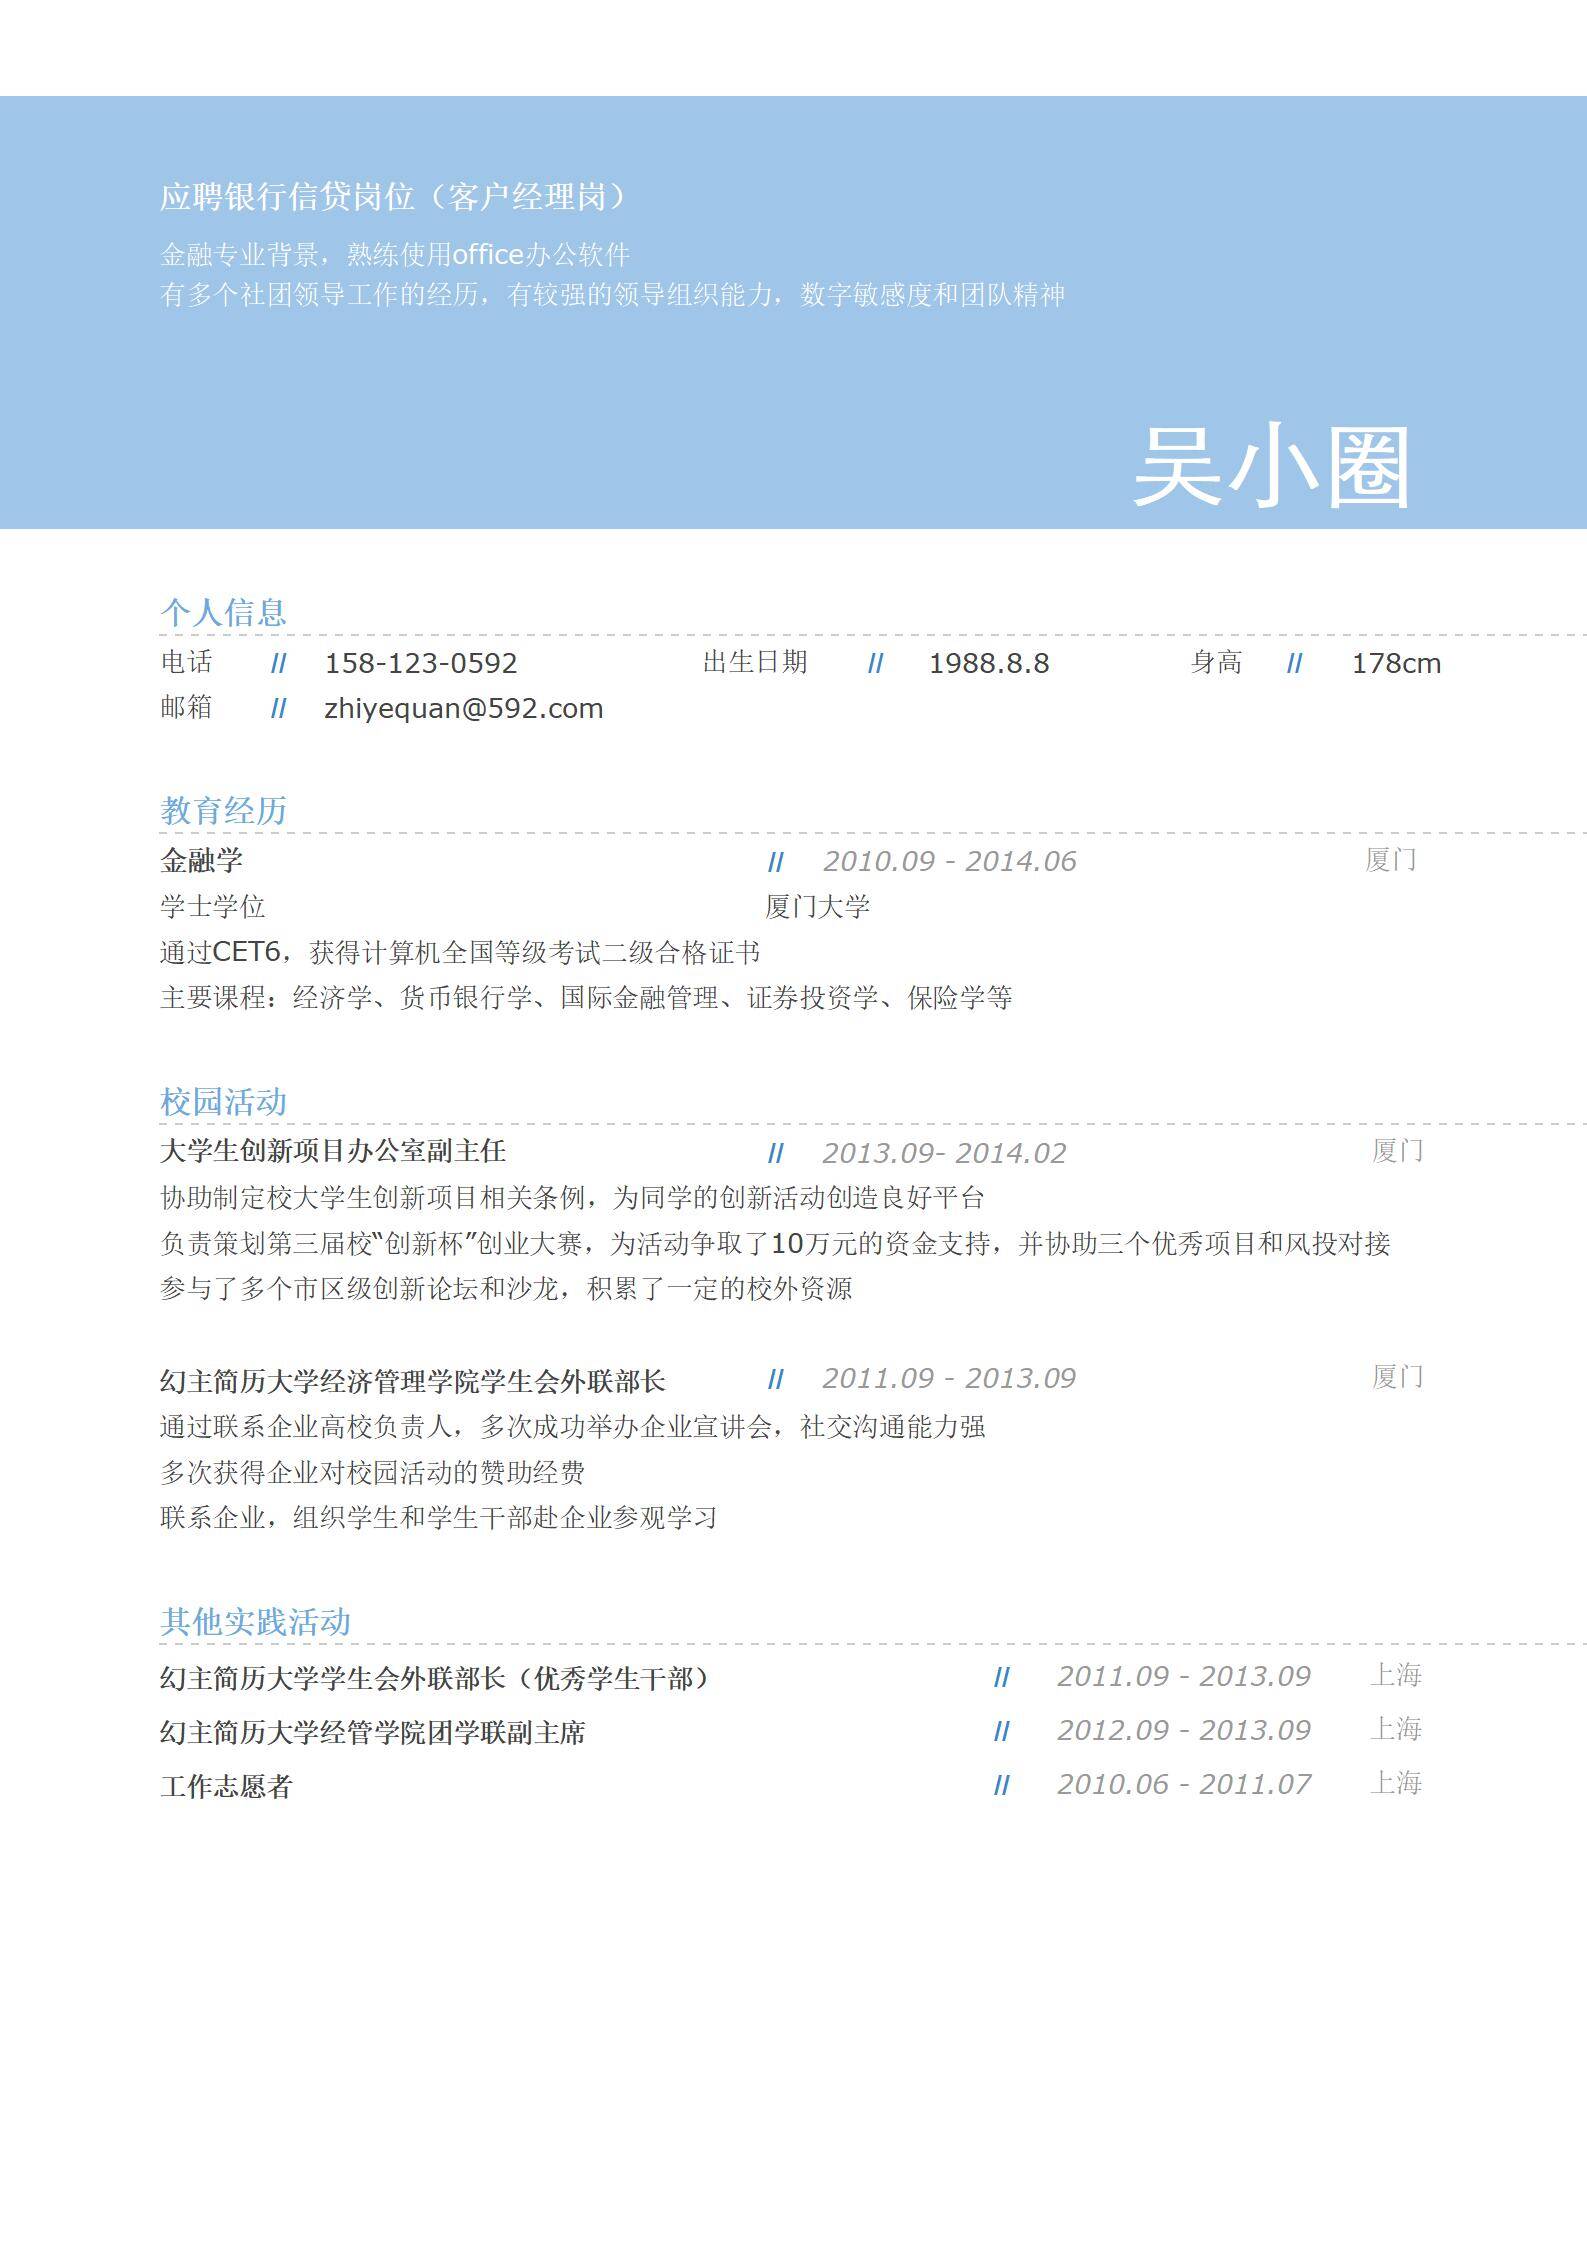Click the height value 178cm
This screenshot has width=1587, height=2244.
1395,663
